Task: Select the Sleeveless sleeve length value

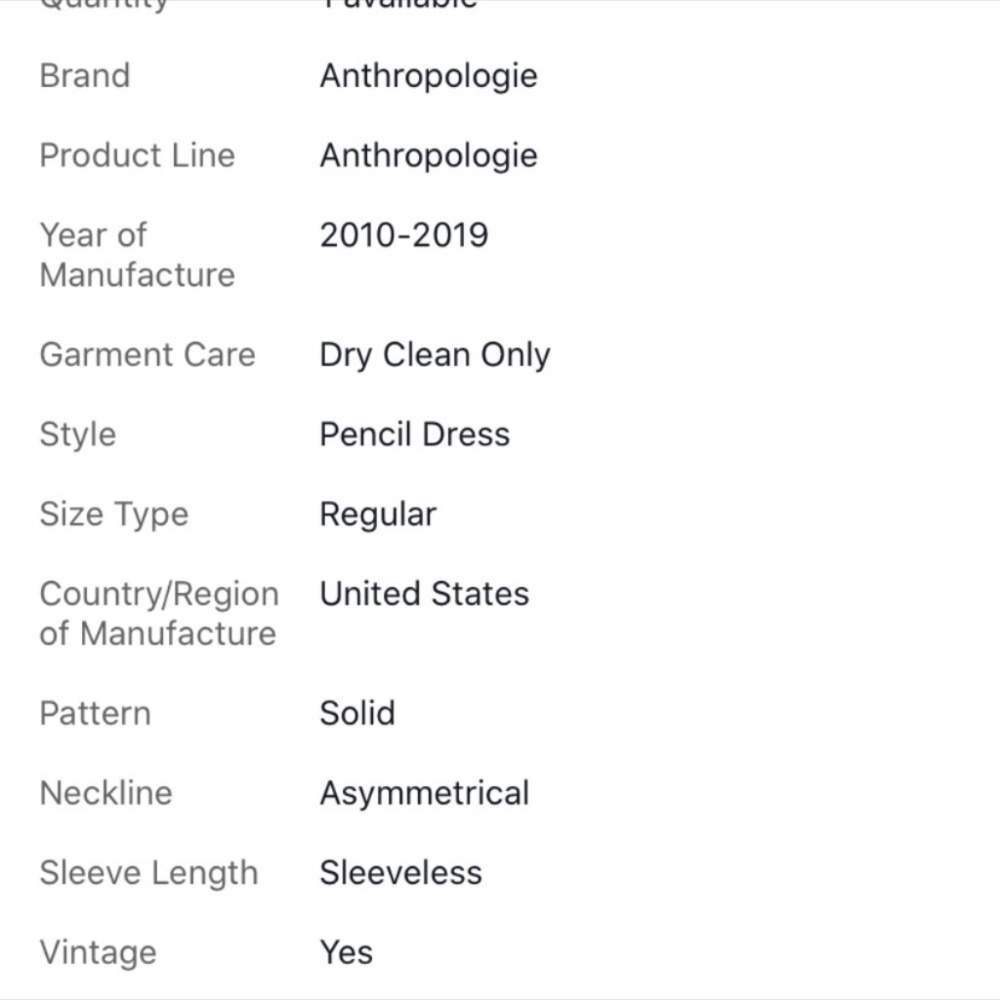Action: [401, 872]
